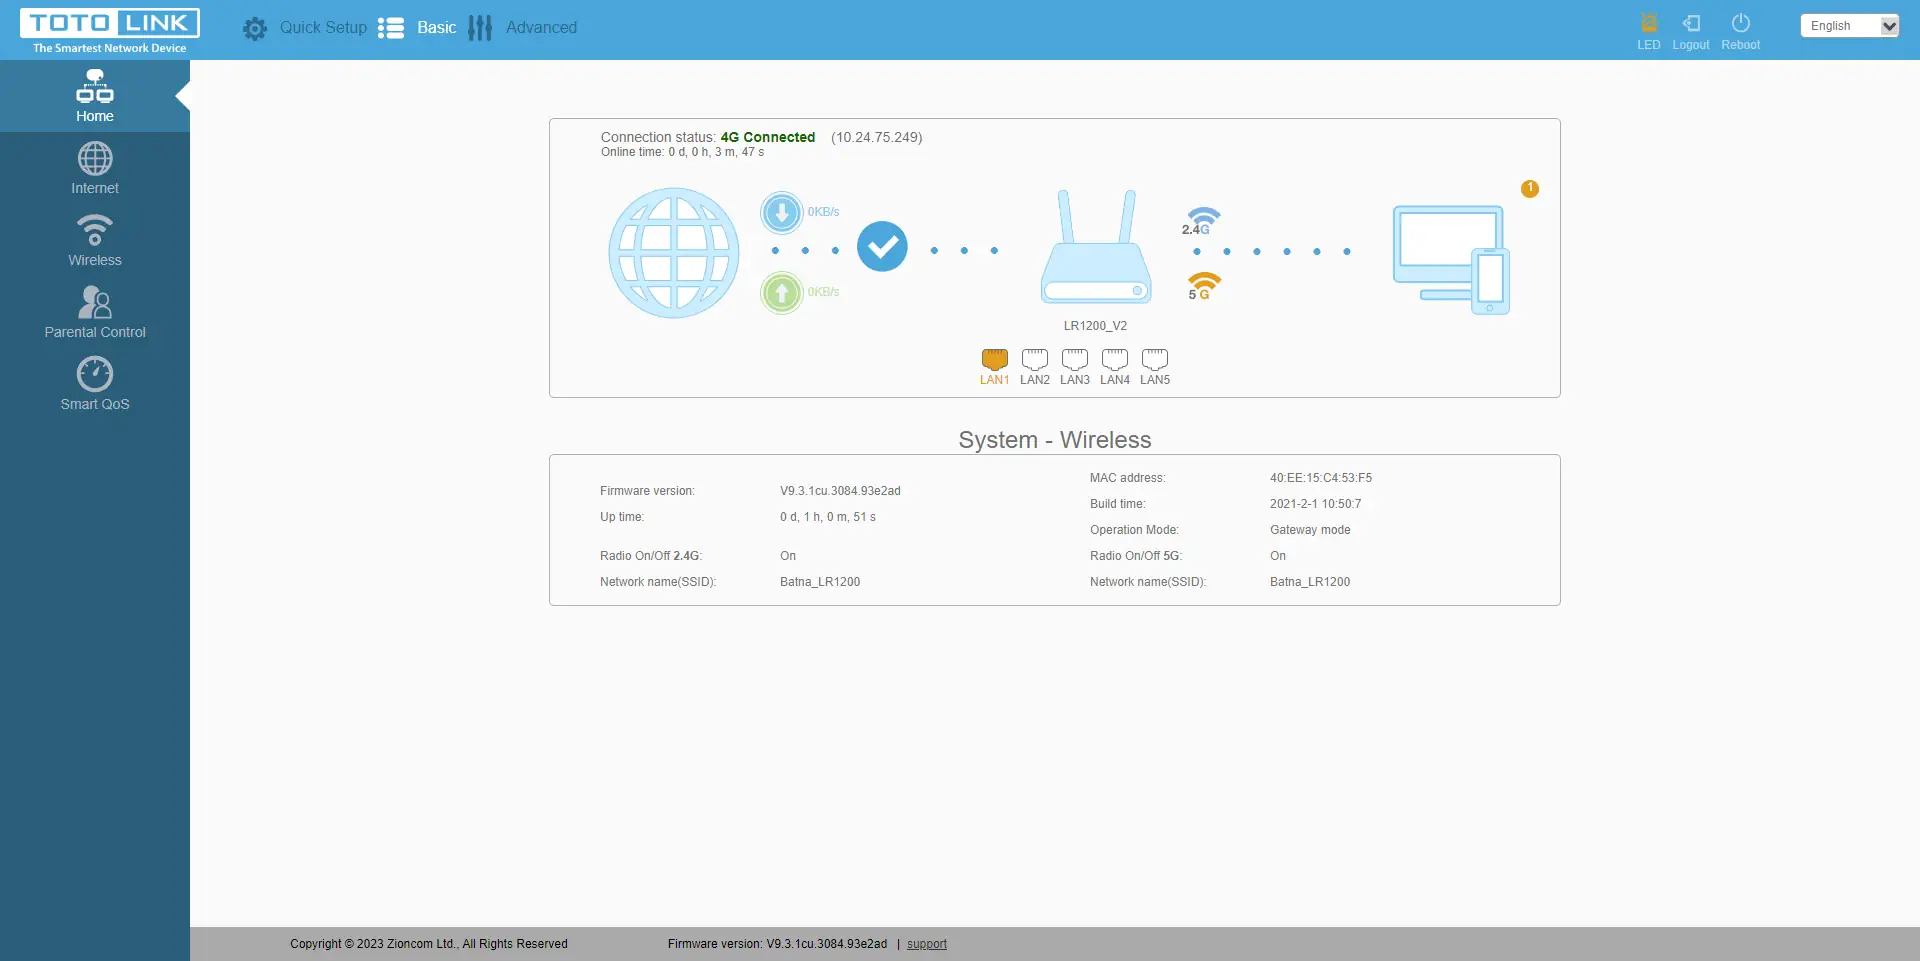The width and height of the screenshot is (1920, 961).
Task: Open Wireless settings in the sidebar
Action: pos(95,241)
